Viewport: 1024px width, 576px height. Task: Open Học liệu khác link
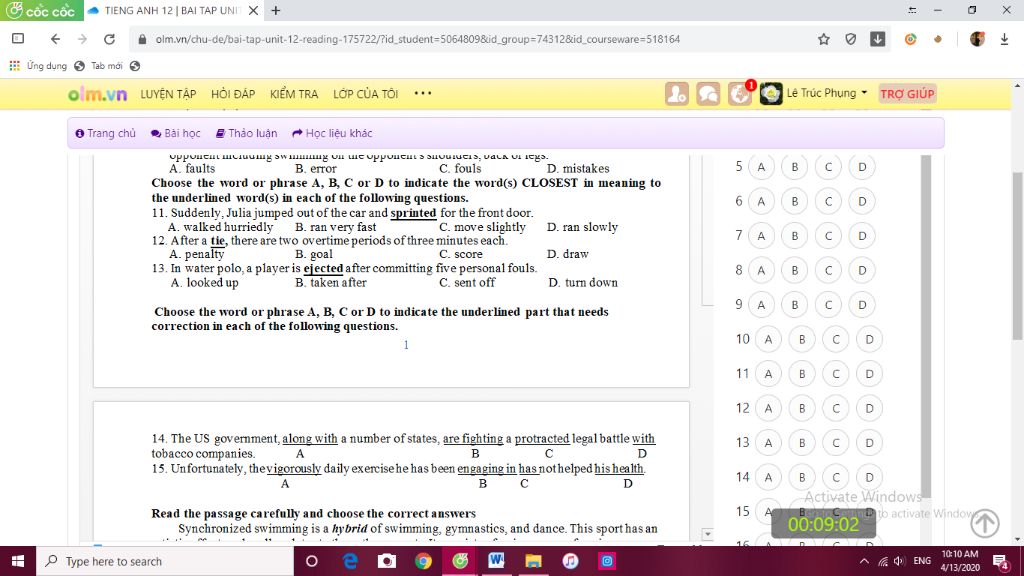[332, 133]
